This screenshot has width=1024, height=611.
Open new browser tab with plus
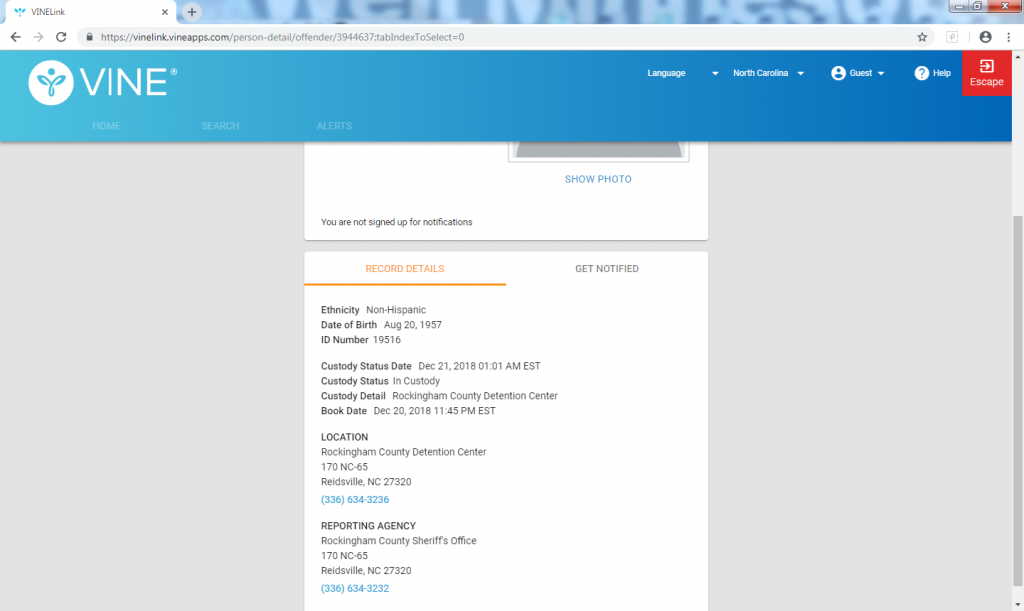[192, 12]
